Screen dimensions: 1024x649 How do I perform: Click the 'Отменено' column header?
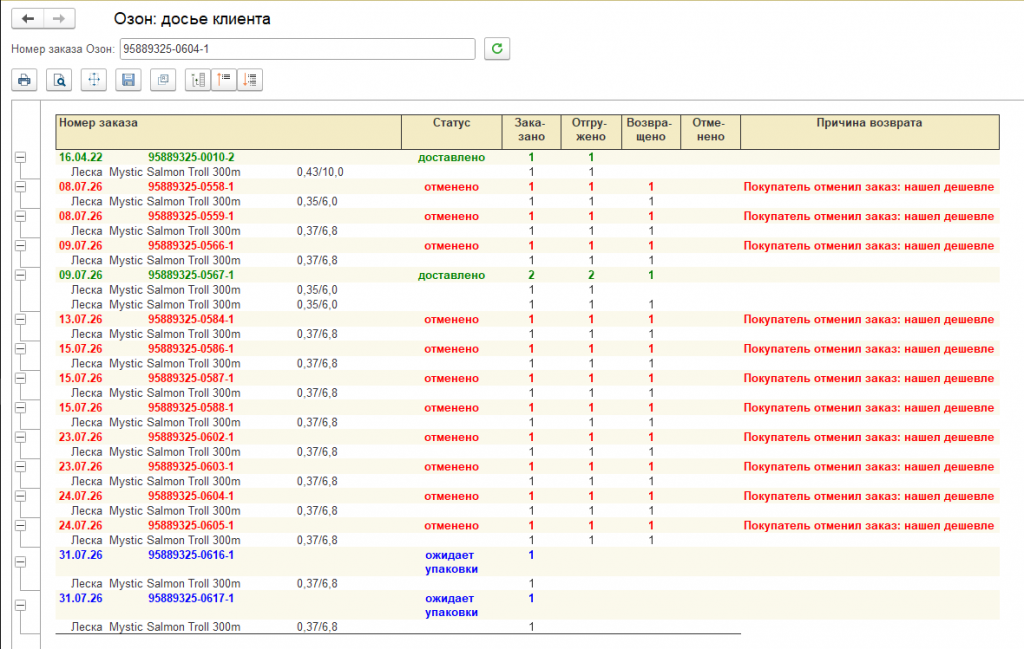710,132
